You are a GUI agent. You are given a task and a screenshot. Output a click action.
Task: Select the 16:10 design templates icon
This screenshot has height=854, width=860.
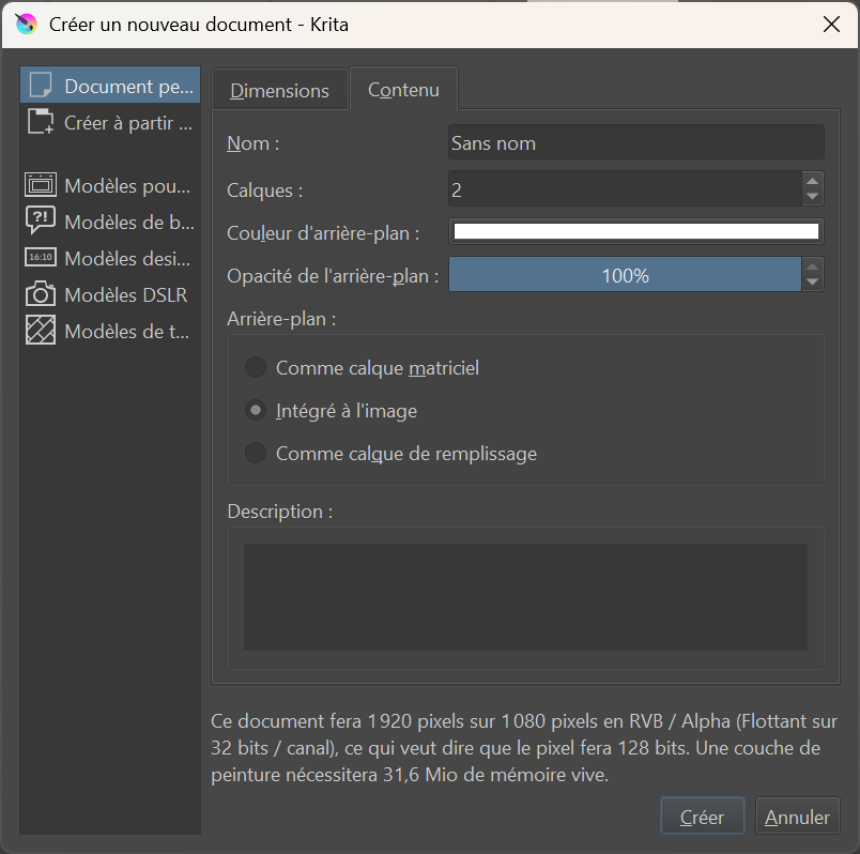pos(41,258)
